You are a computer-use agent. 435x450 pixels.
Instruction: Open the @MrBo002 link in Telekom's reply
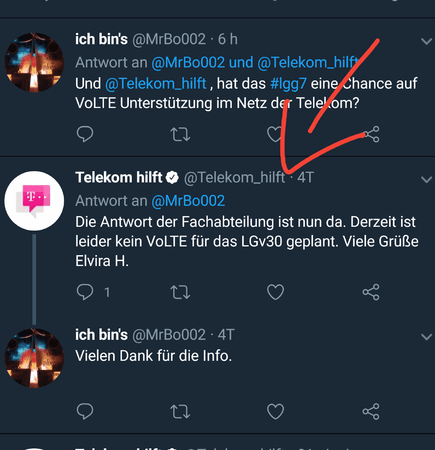pos(188,201)
